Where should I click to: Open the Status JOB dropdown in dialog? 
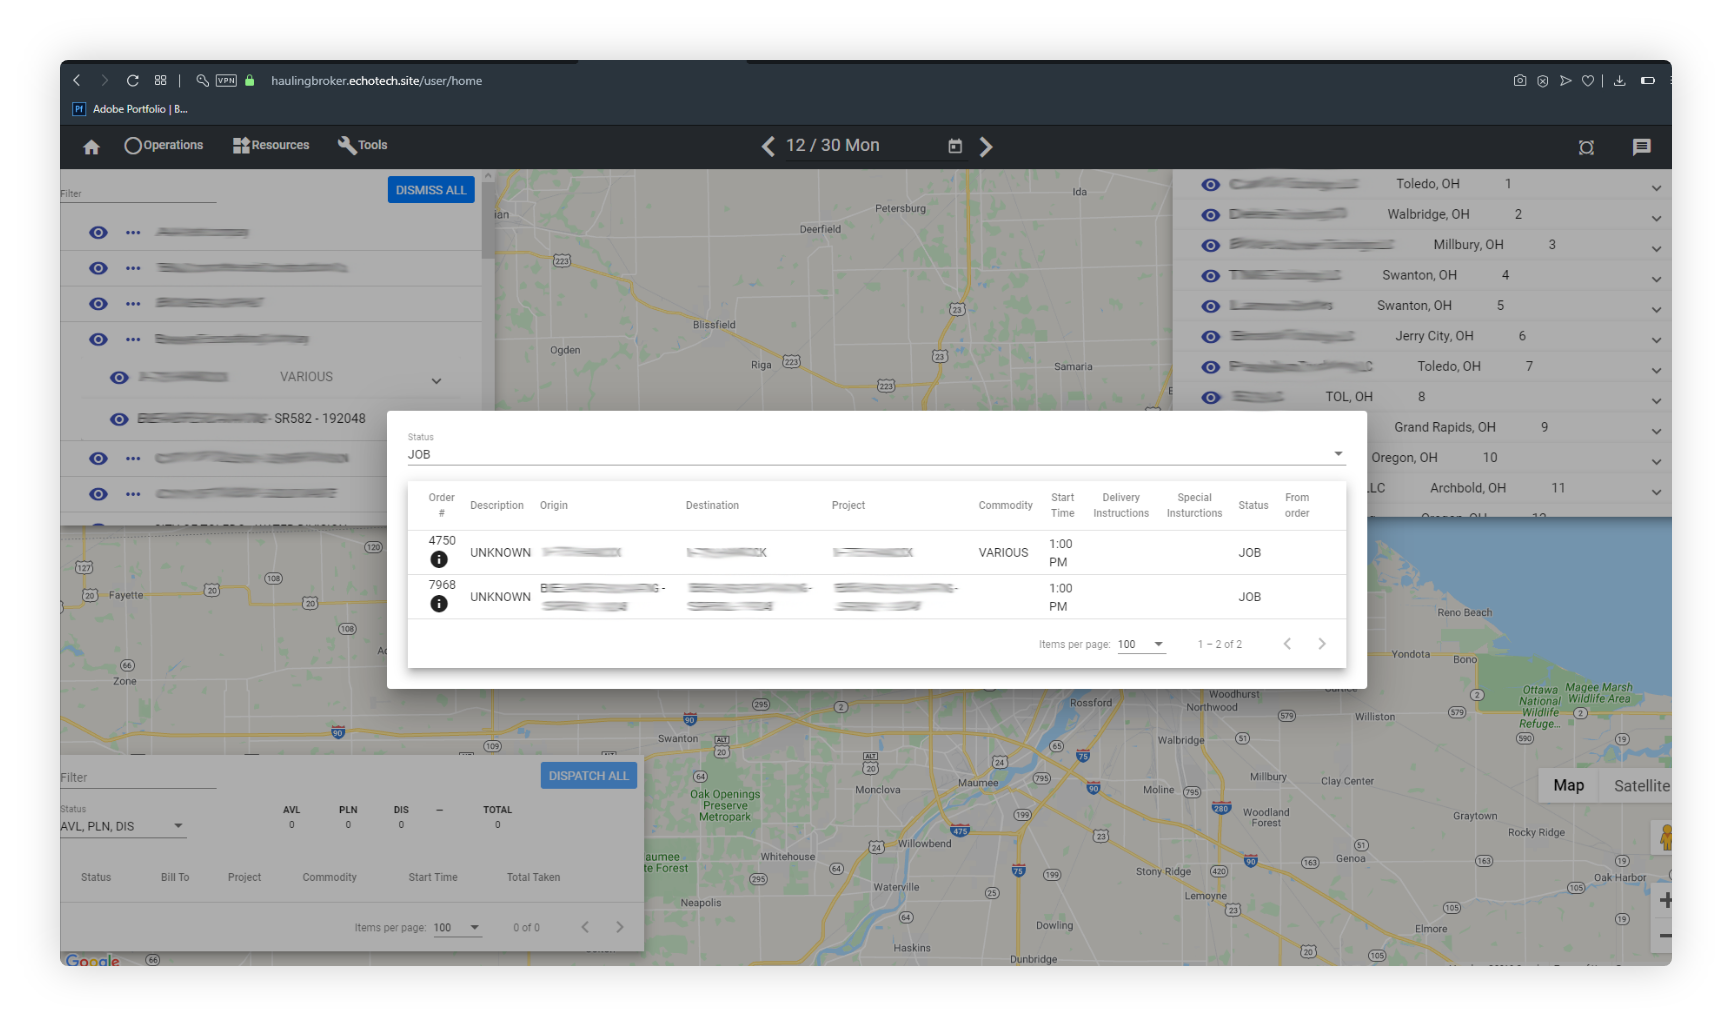(876, 454)
